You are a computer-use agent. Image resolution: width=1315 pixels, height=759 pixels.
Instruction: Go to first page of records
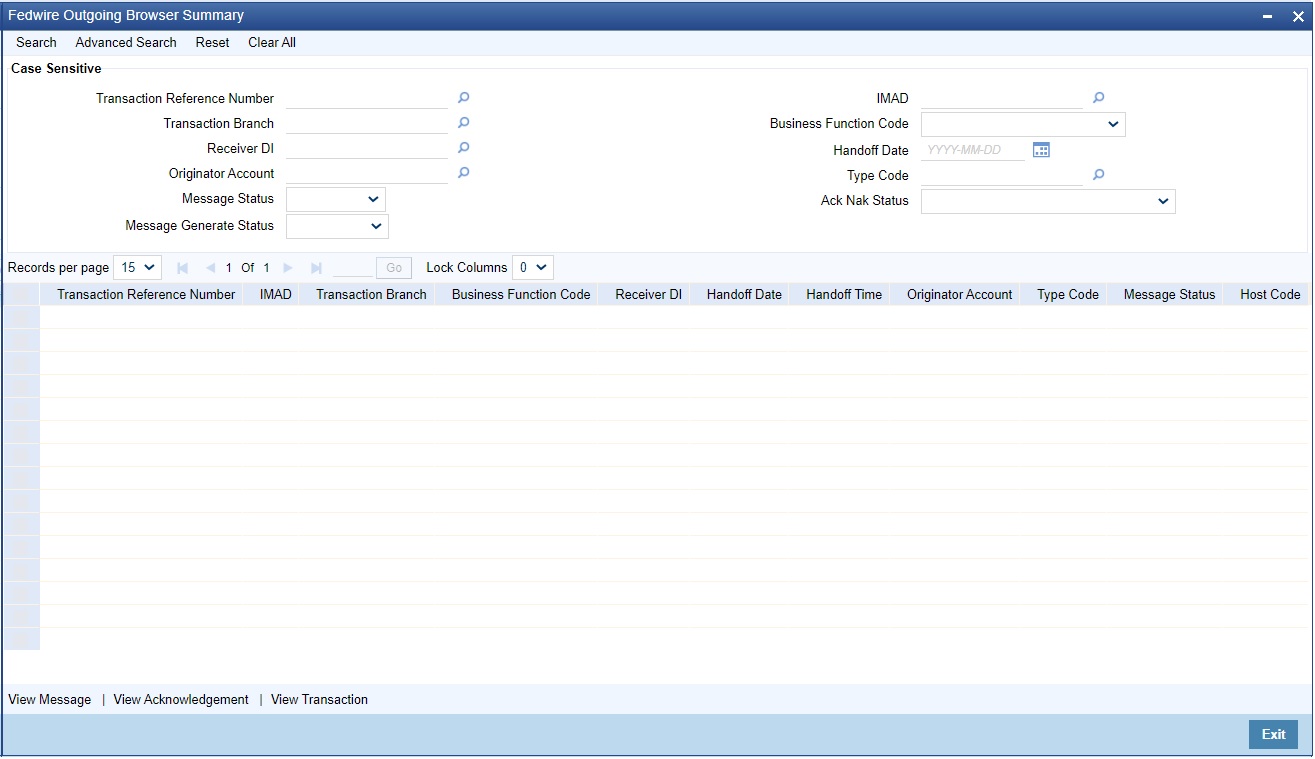[182, 268]
